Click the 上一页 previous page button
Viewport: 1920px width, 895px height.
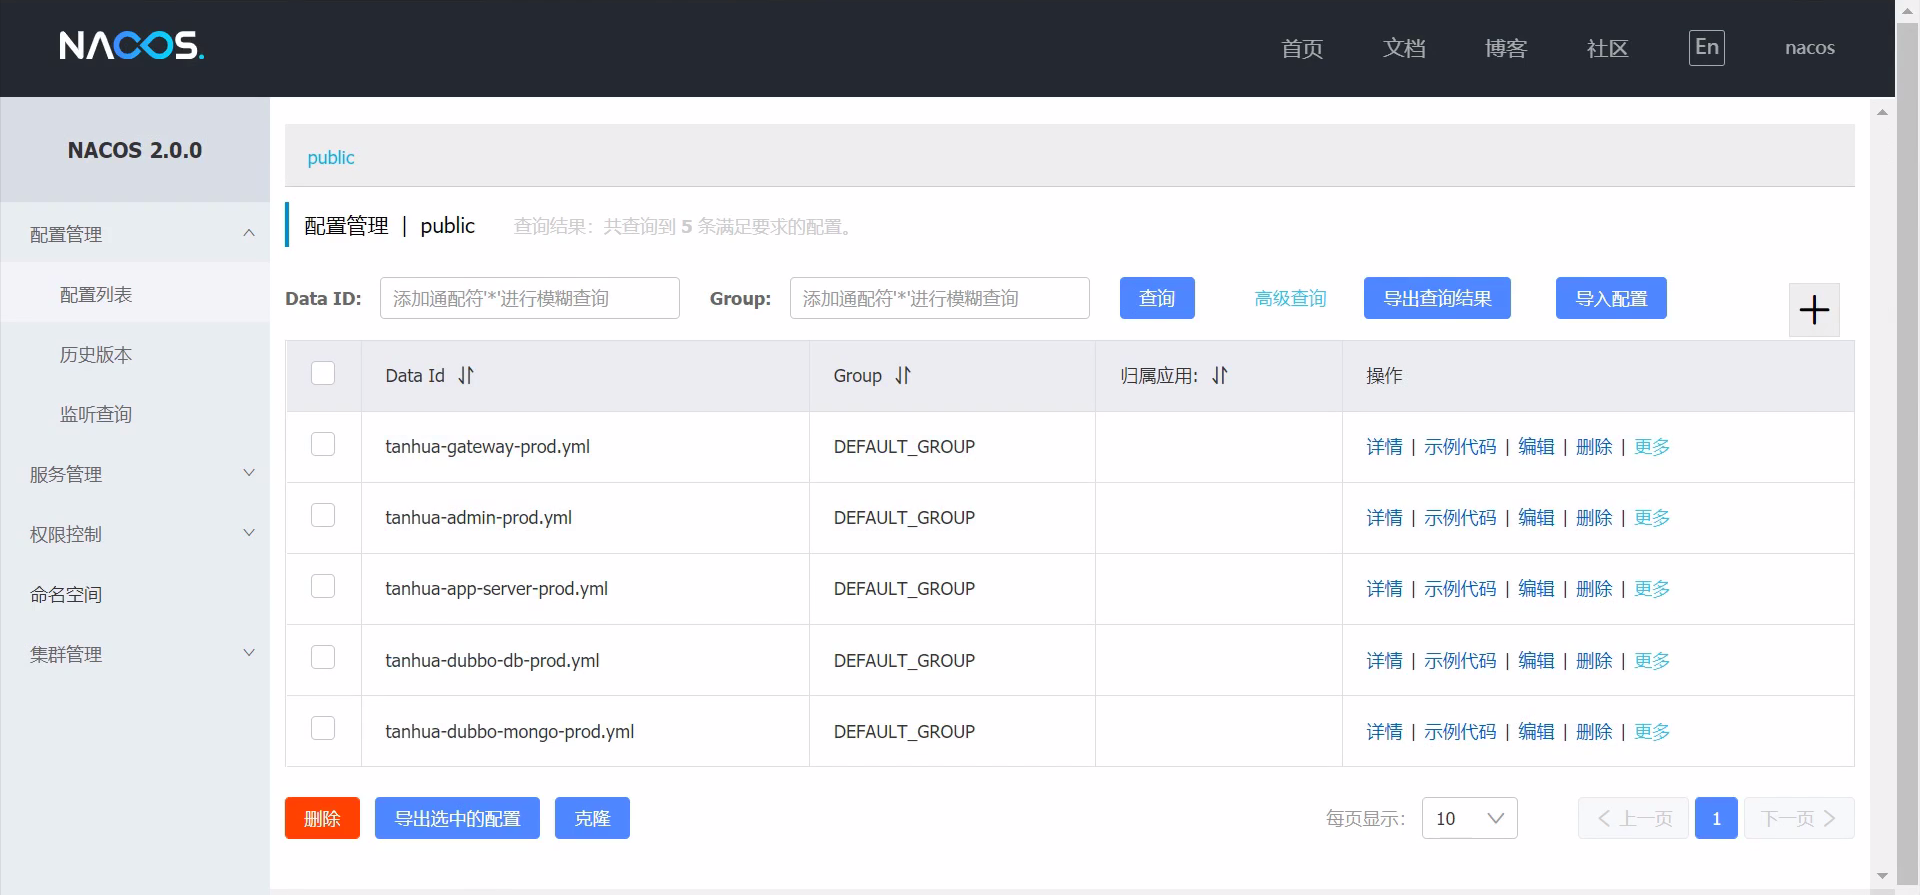coord(1633,818)
